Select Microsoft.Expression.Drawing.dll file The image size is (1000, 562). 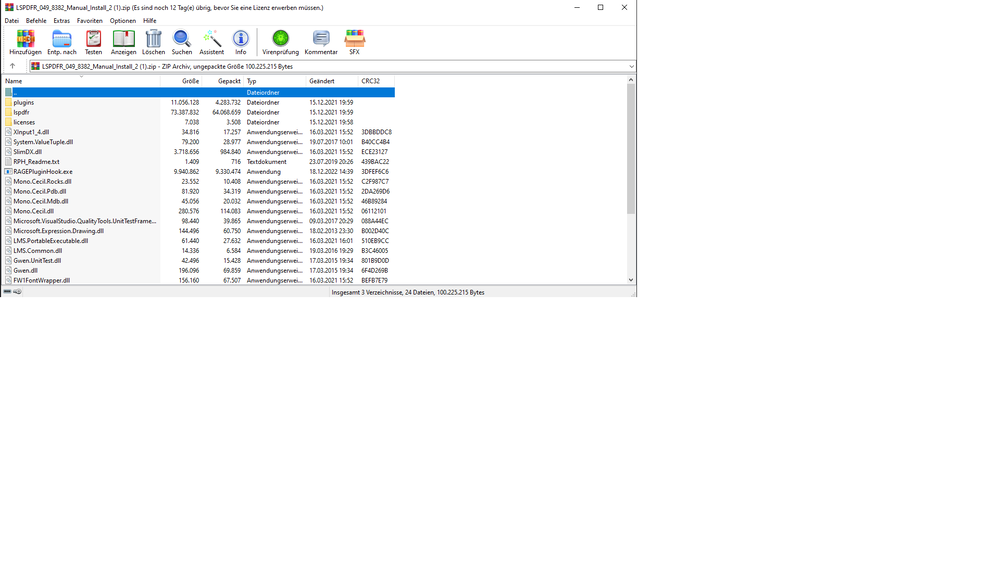(x=59, y=231)
